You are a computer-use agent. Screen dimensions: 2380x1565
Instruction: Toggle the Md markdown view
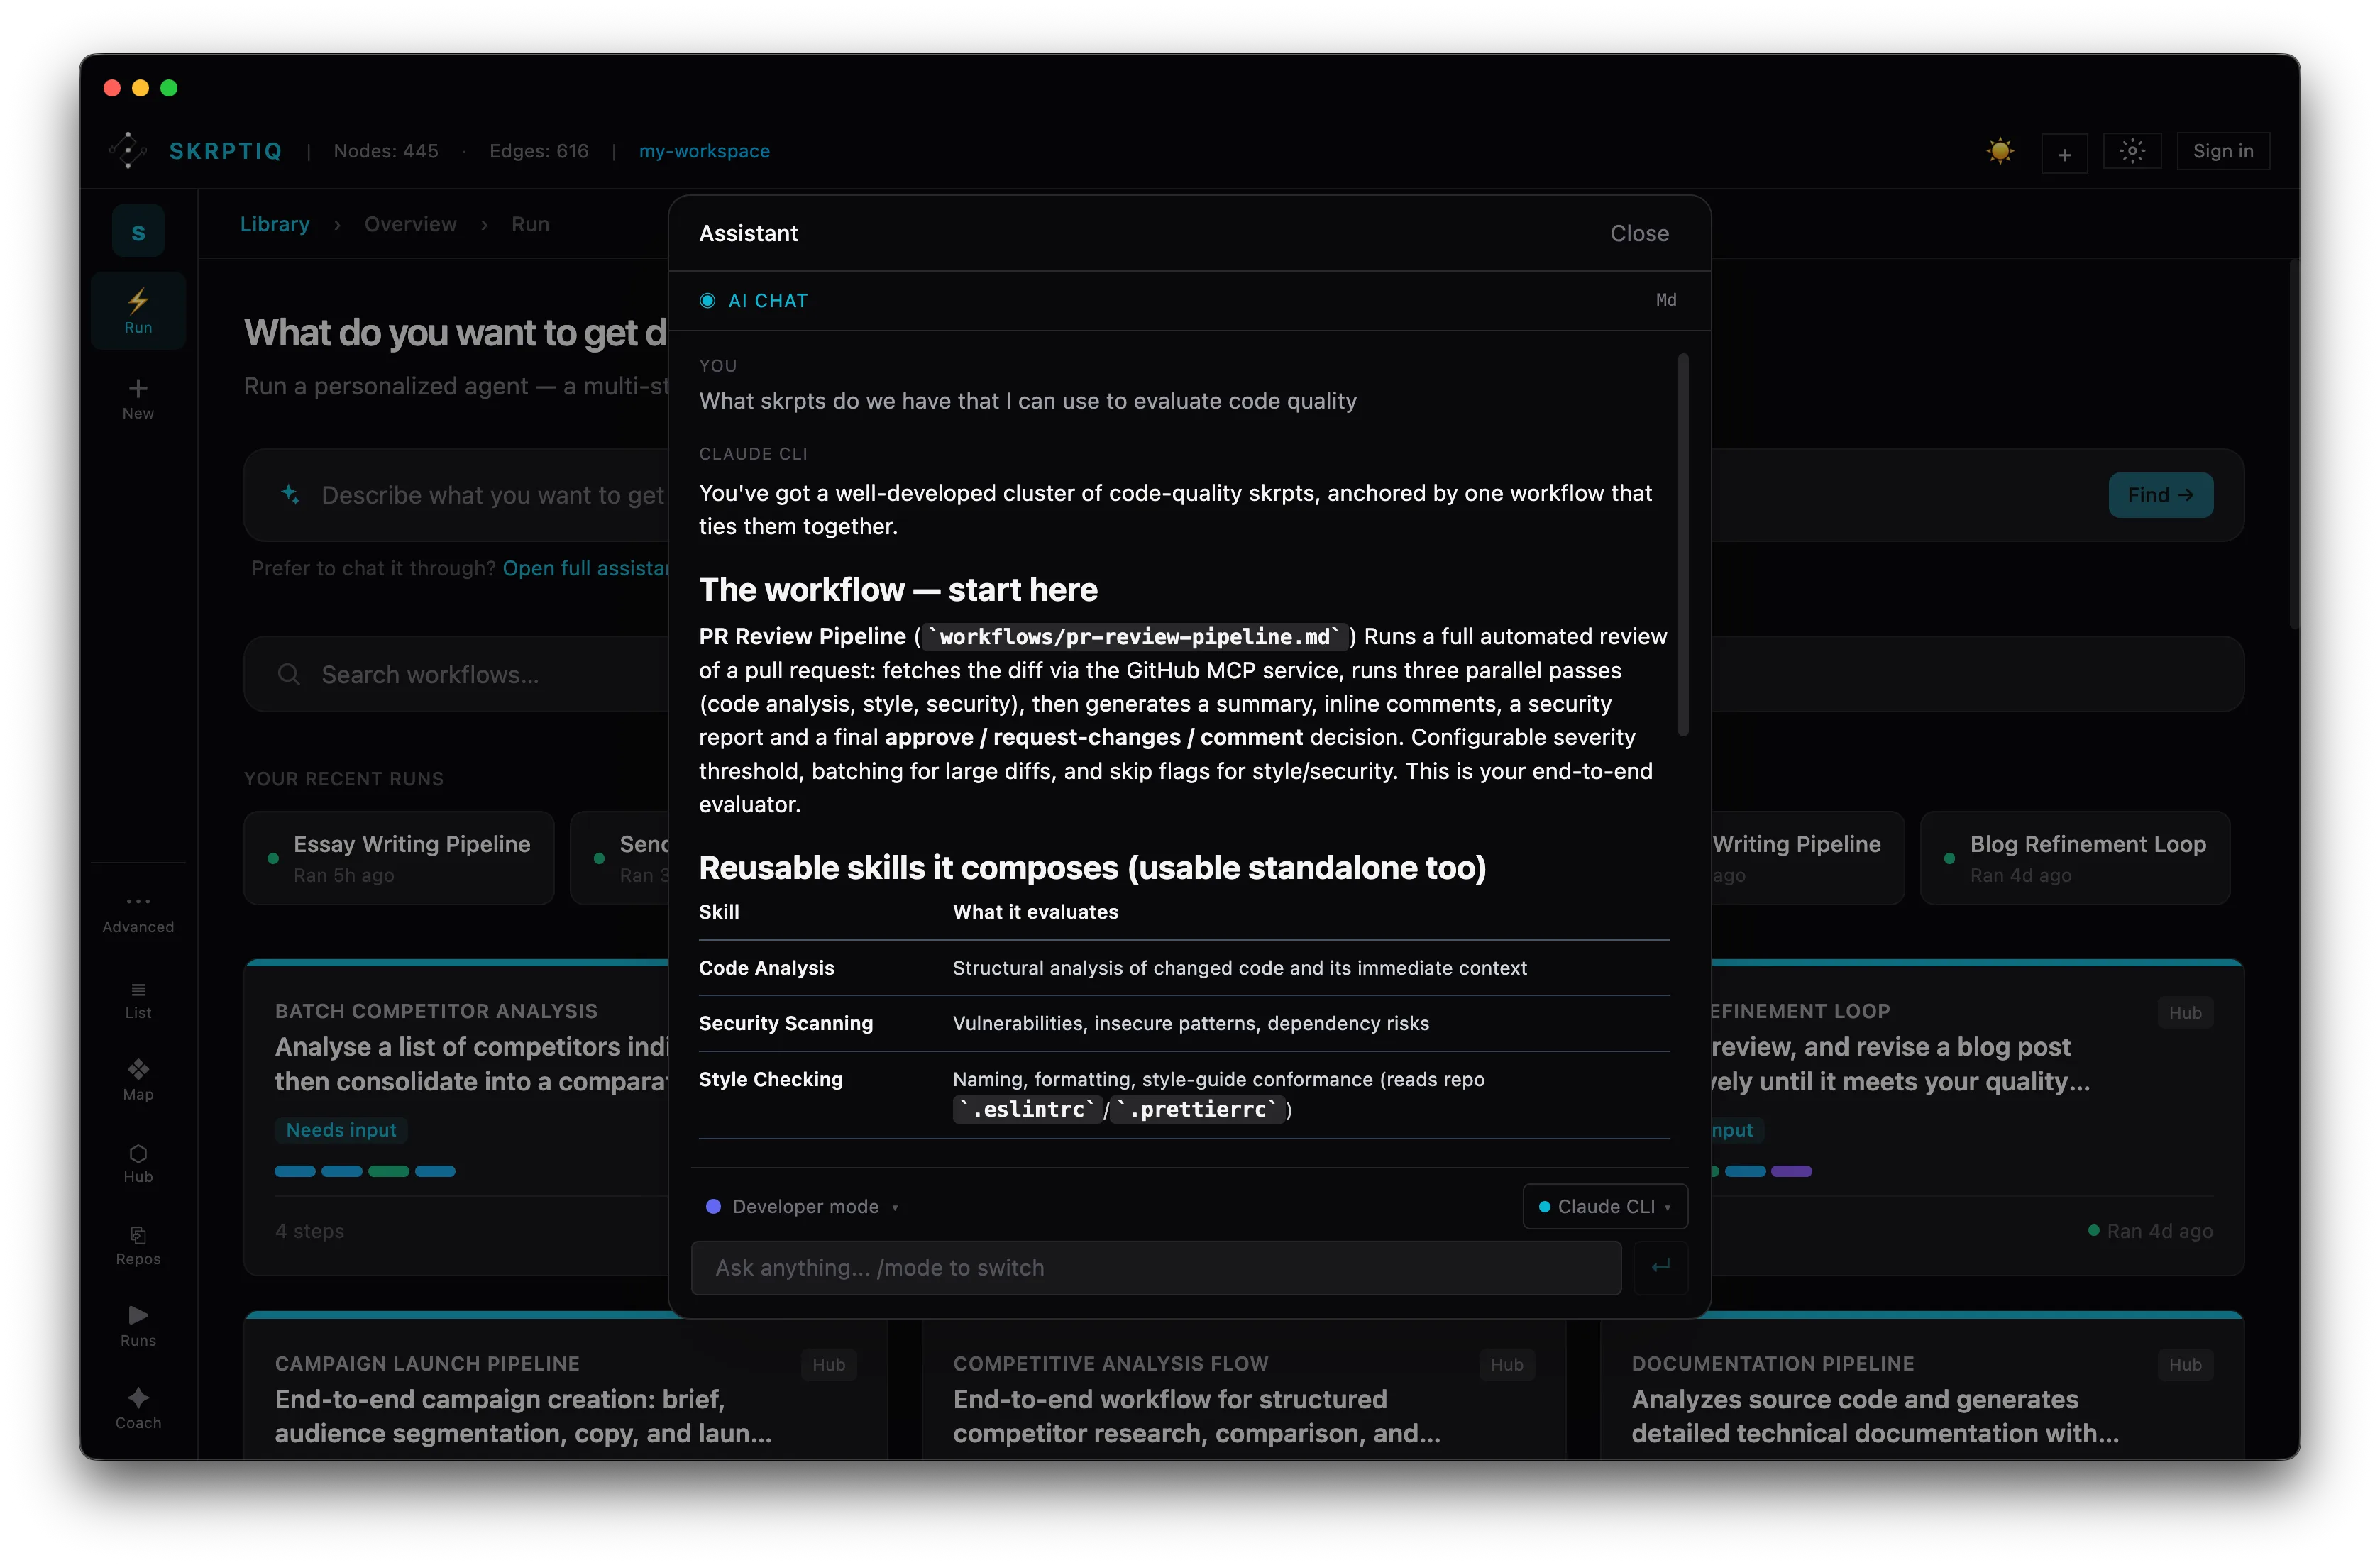point(1666,300)
